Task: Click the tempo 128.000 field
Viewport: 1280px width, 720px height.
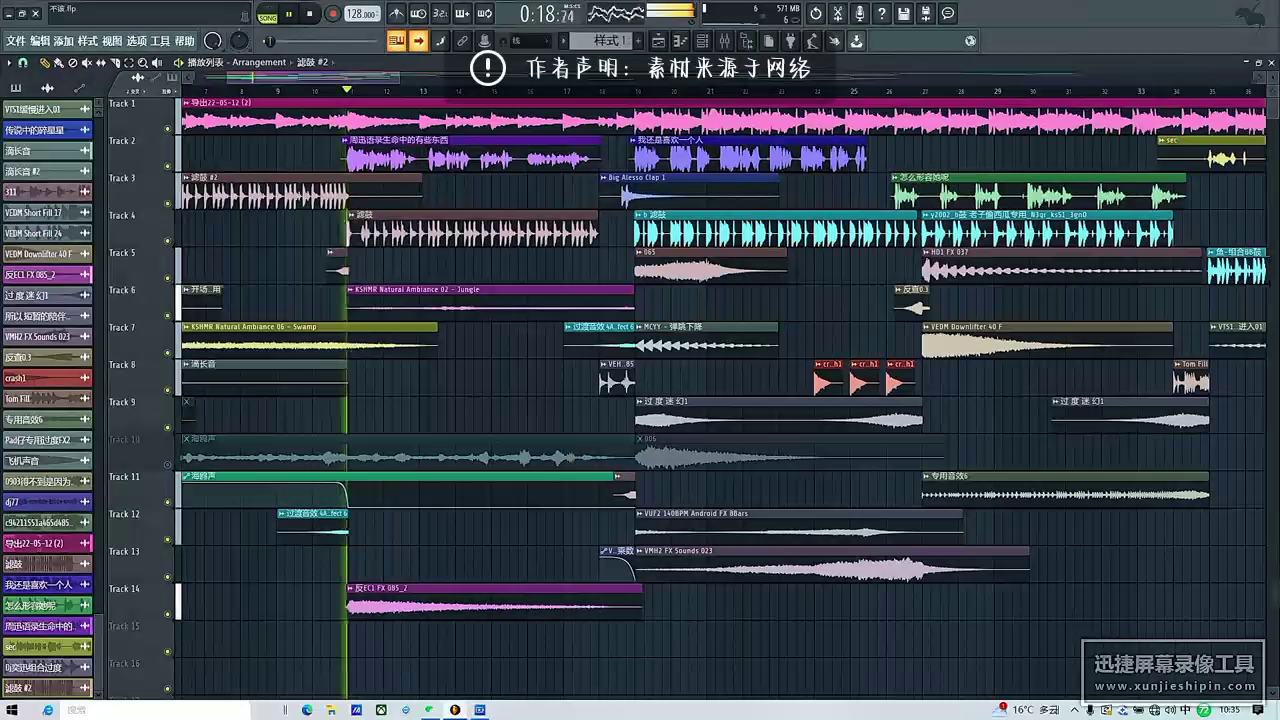Action: (361, 14)
